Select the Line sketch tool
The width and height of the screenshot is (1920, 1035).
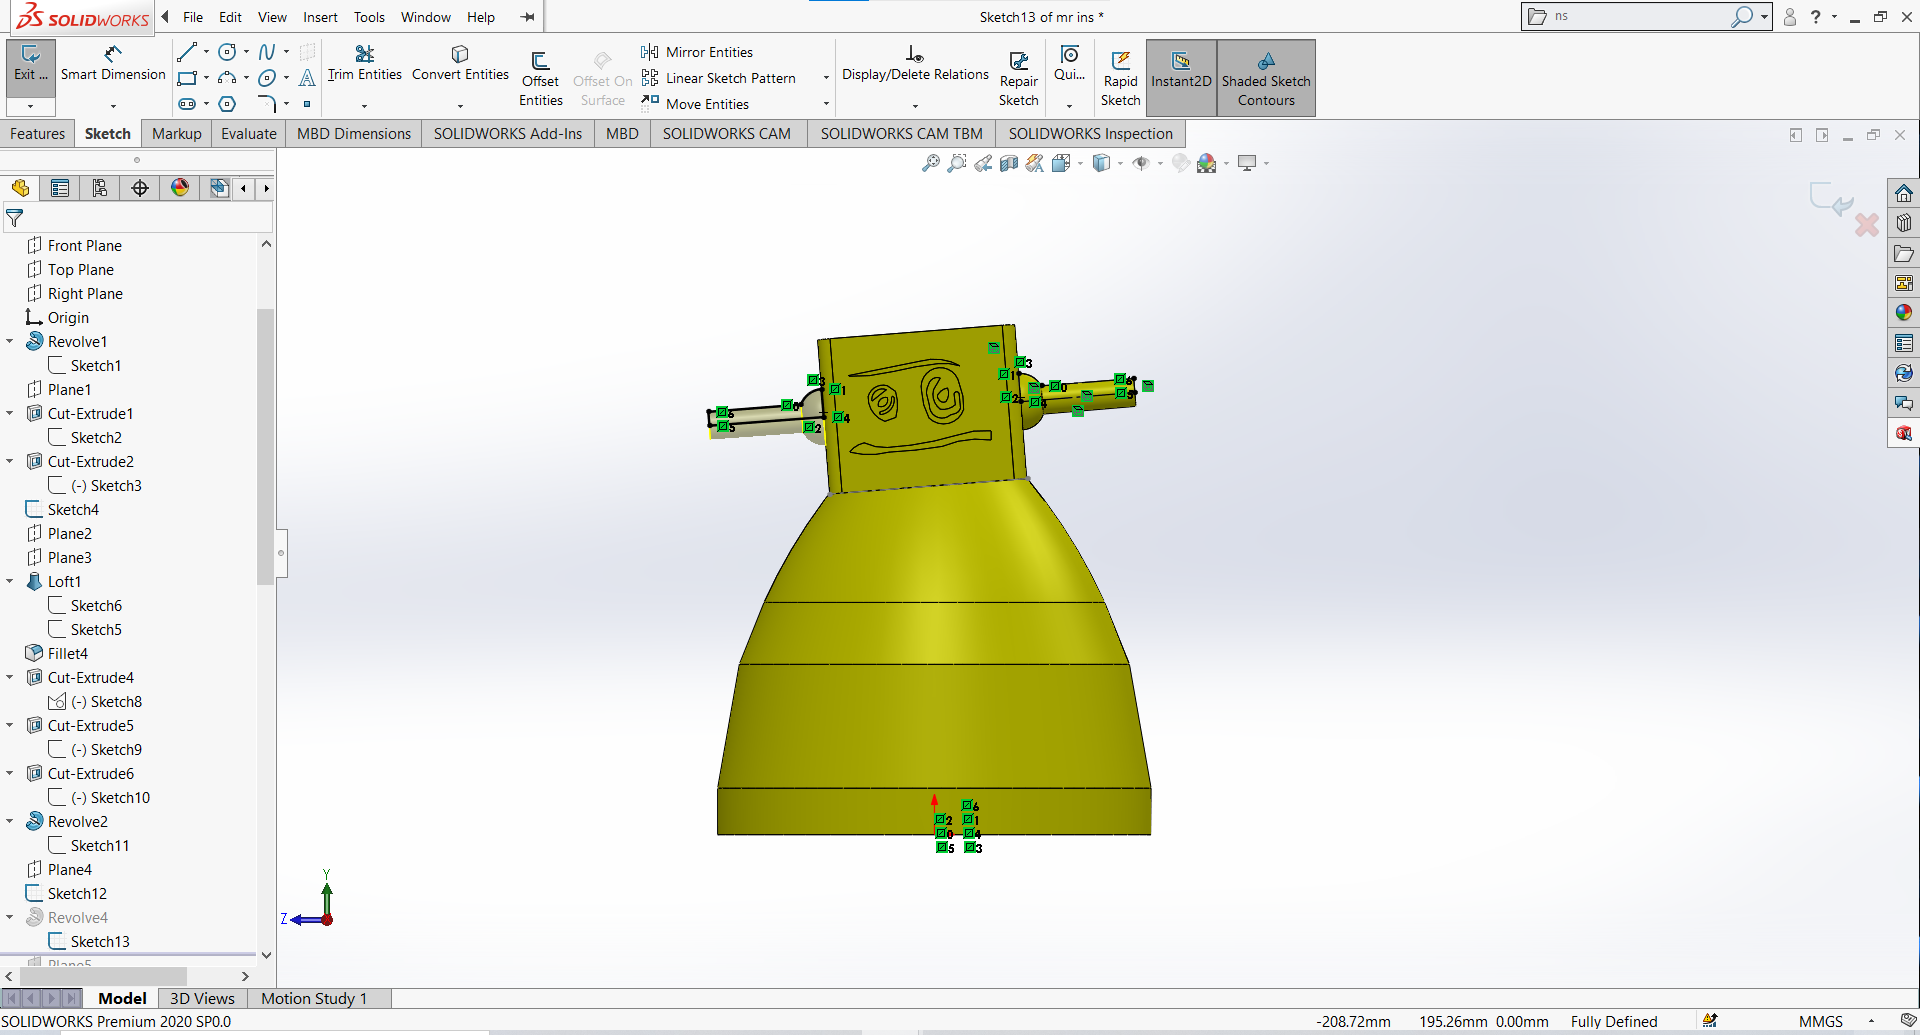187,52
